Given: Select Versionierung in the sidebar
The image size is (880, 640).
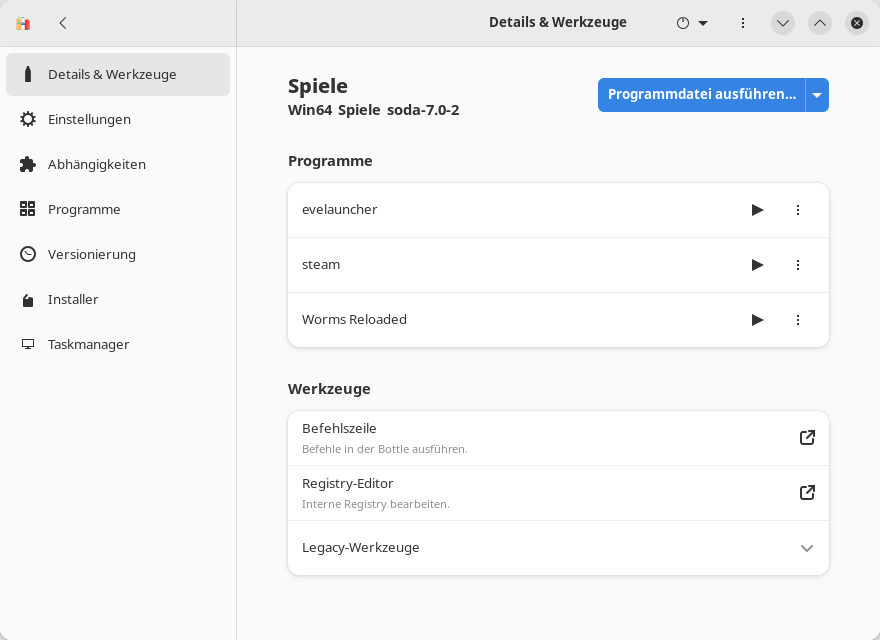Looking at the screenshot, I should [91, 254].
